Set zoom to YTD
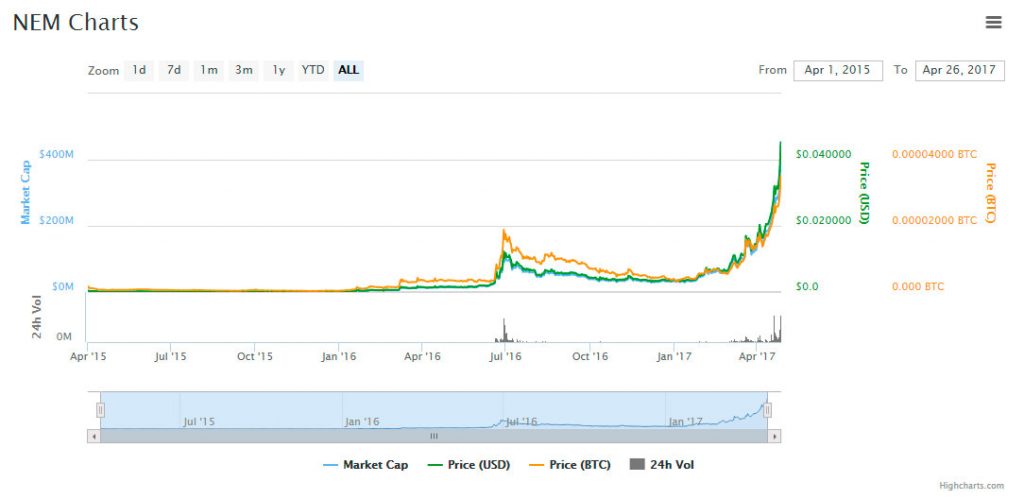Viewport: 1024px width, 499px height. [313, 70]
